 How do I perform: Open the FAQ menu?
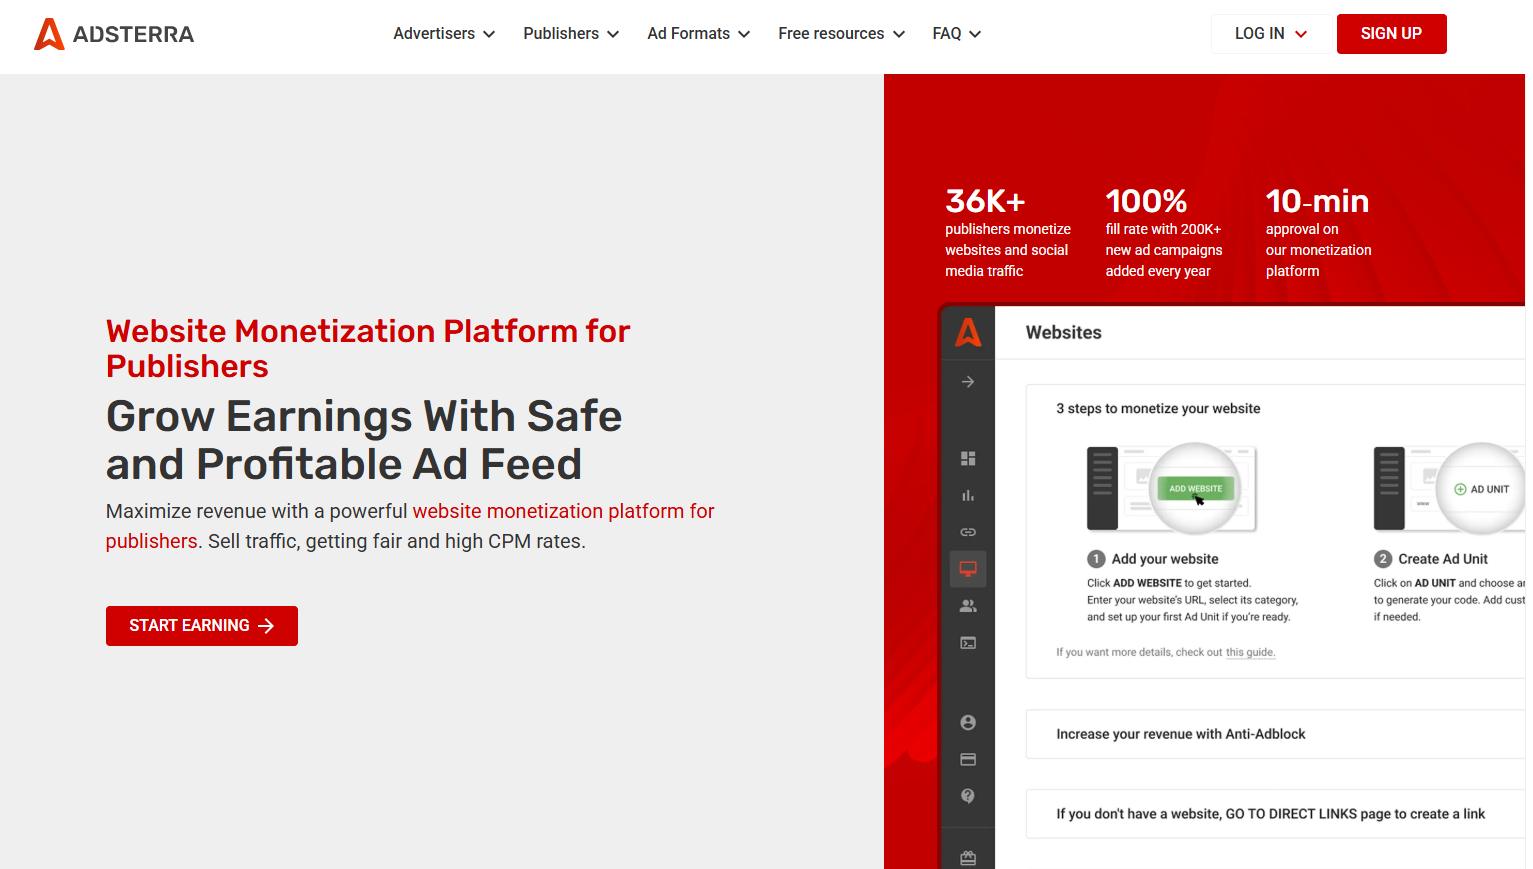click(956, 34)
